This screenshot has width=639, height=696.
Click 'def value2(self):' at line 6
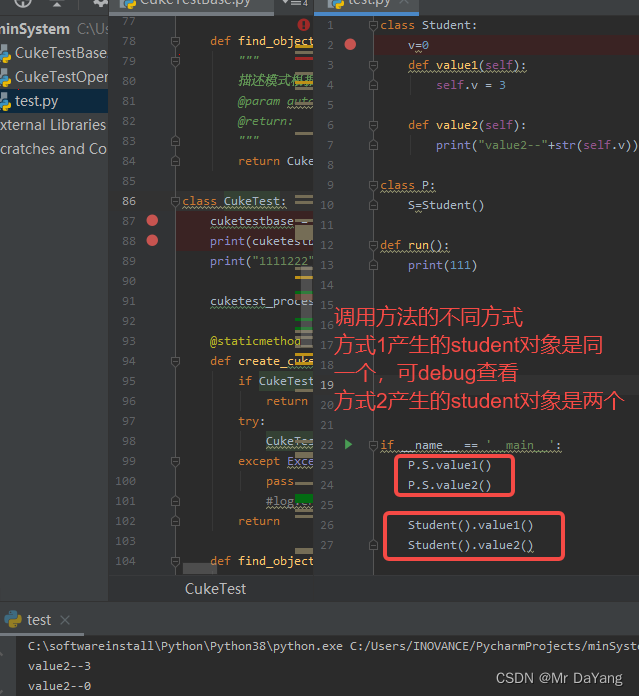pos(467,125)
